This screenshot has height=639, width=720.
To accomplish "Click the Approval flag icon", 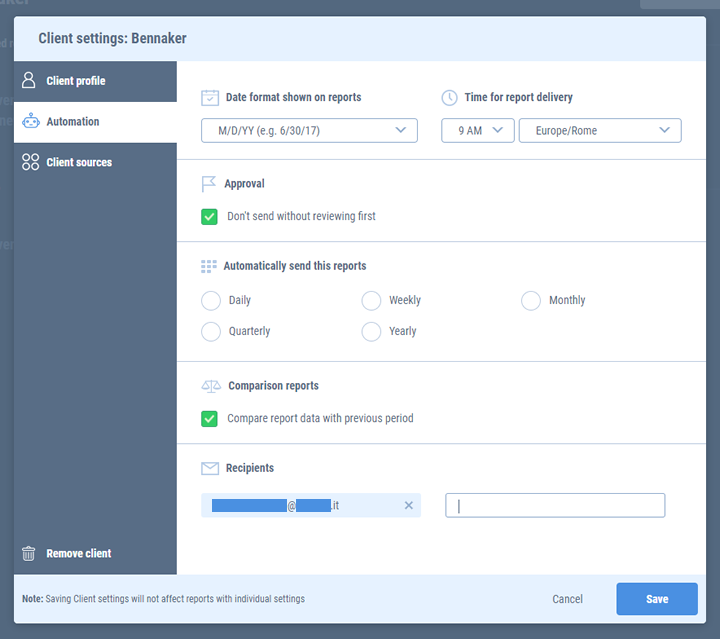I will (x=208, y=184).
